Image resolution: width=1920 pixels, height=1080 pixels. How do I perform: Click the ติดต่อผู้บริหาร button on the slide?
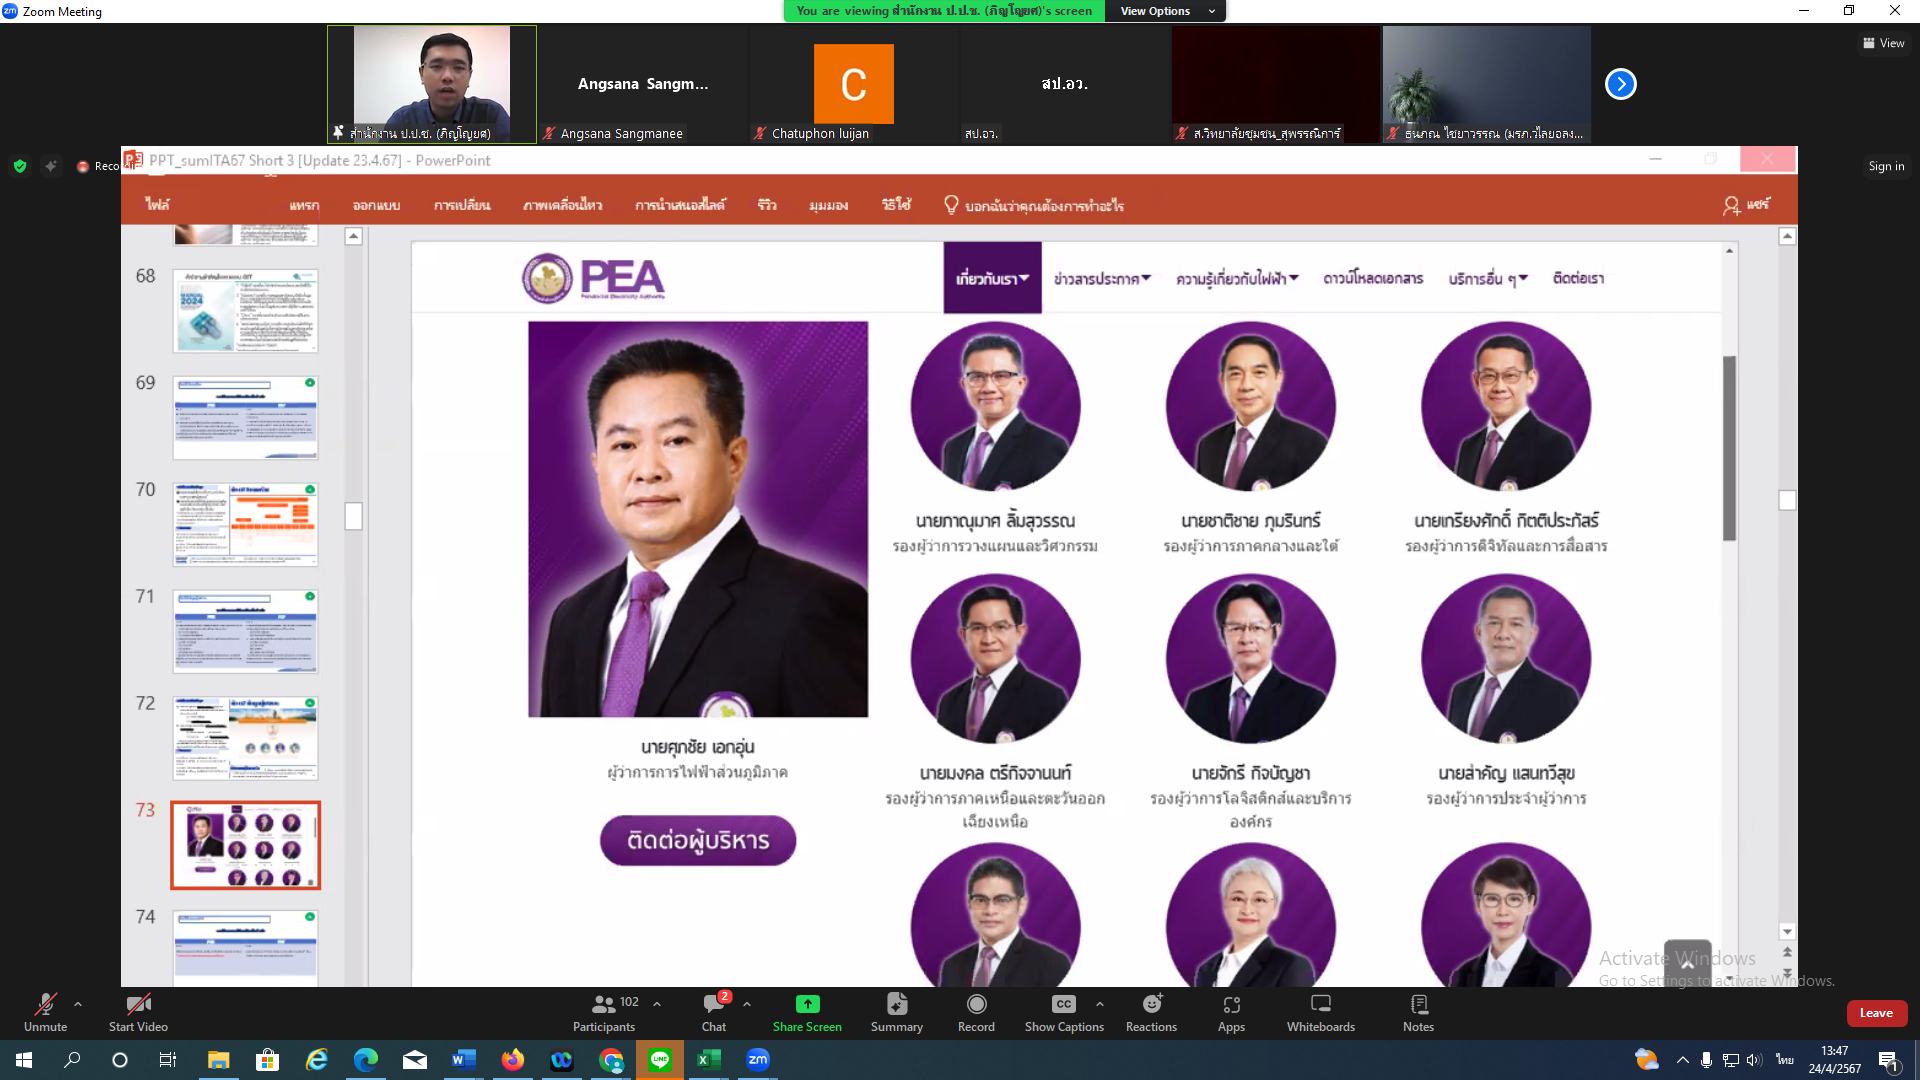(x=698, y=840)
